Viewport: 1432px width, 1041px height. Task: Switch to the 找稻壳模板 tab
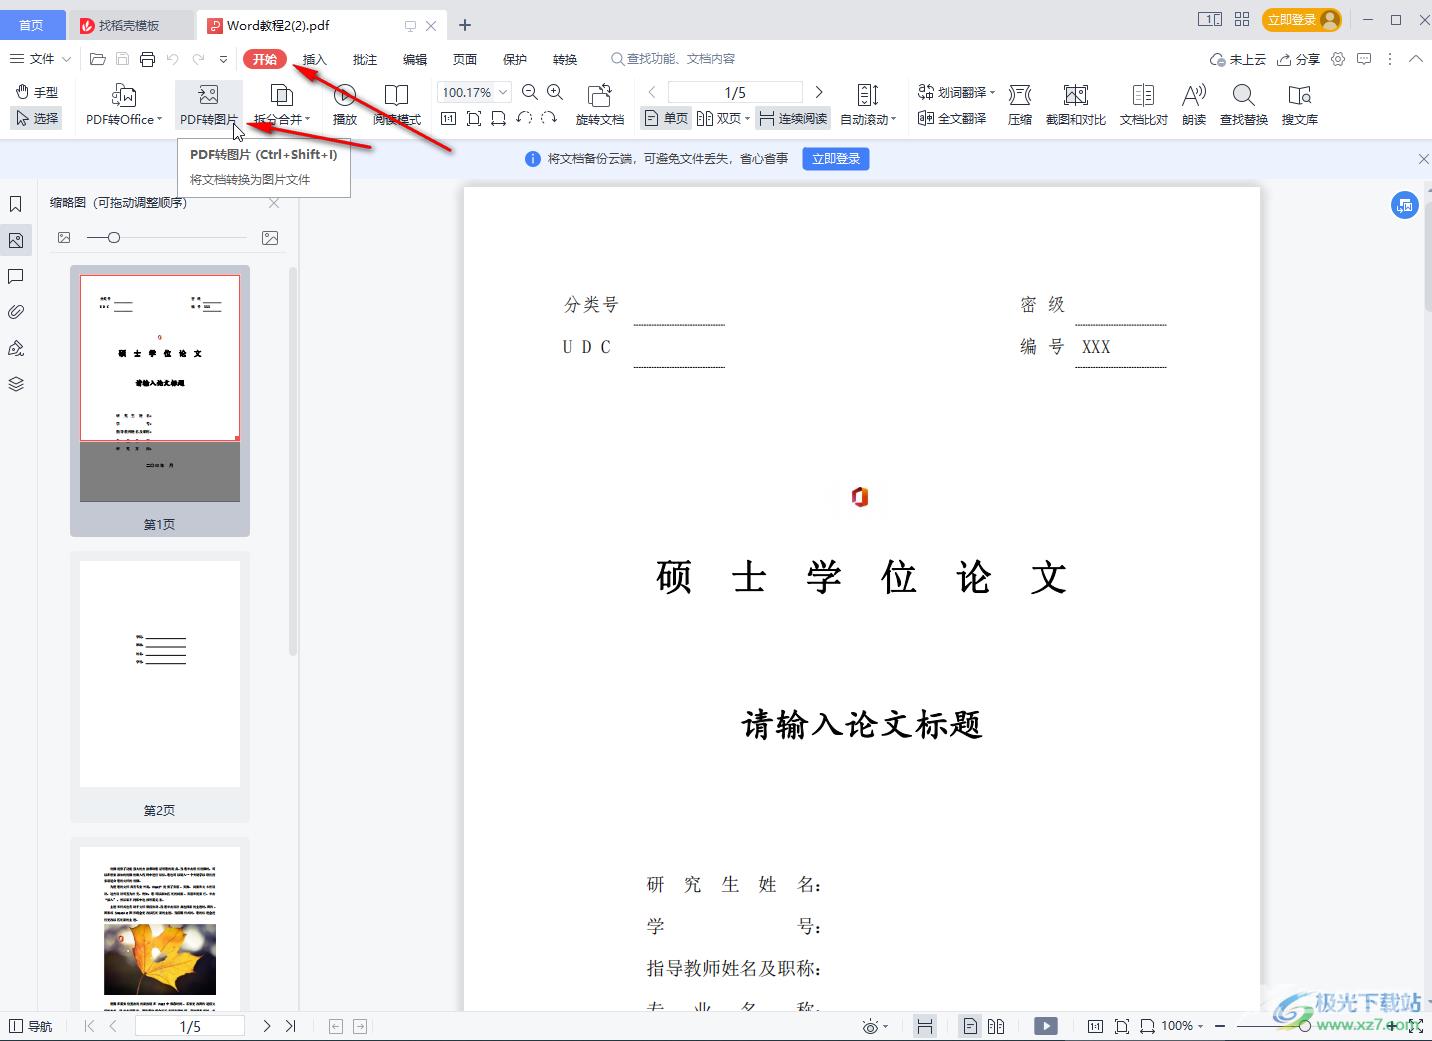130,25
